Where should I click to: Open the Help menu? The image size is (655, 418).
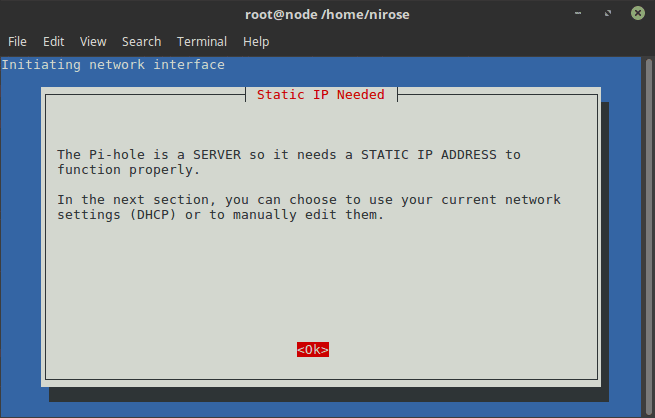tap(256, 42)
